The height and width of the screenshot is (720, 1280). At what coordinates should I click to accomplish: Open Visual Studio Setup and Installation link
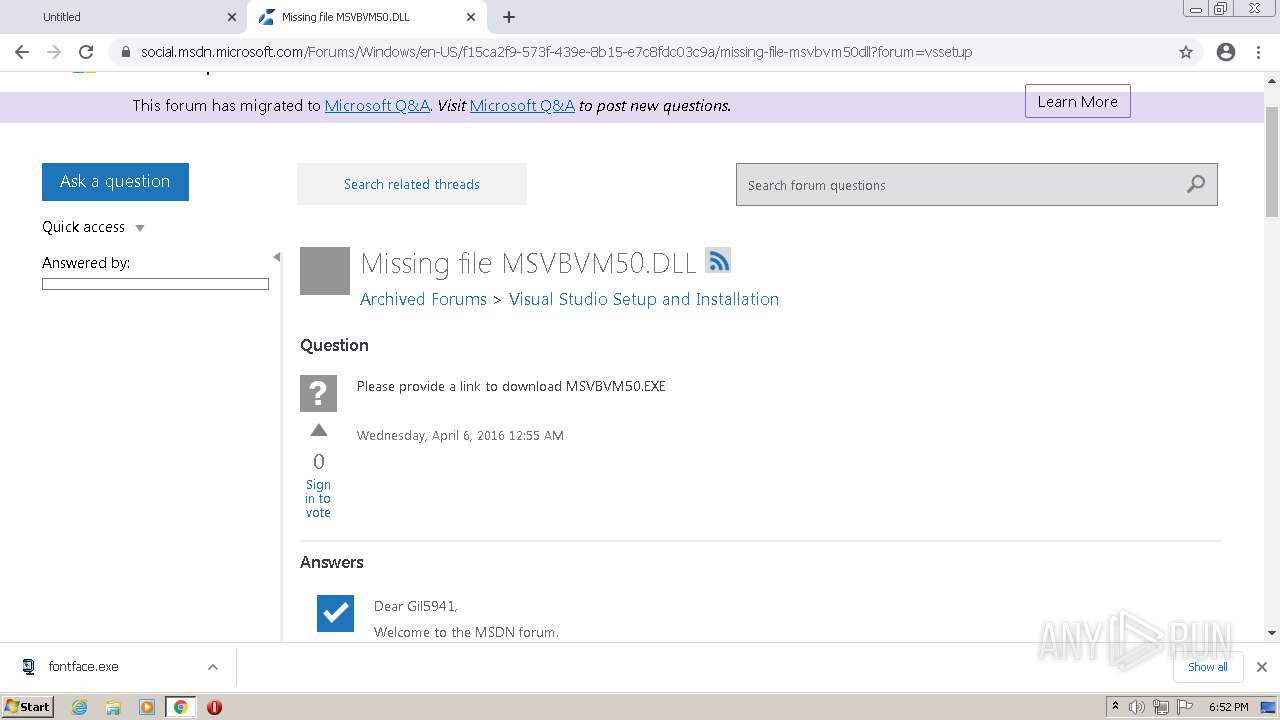pos(644,299)
